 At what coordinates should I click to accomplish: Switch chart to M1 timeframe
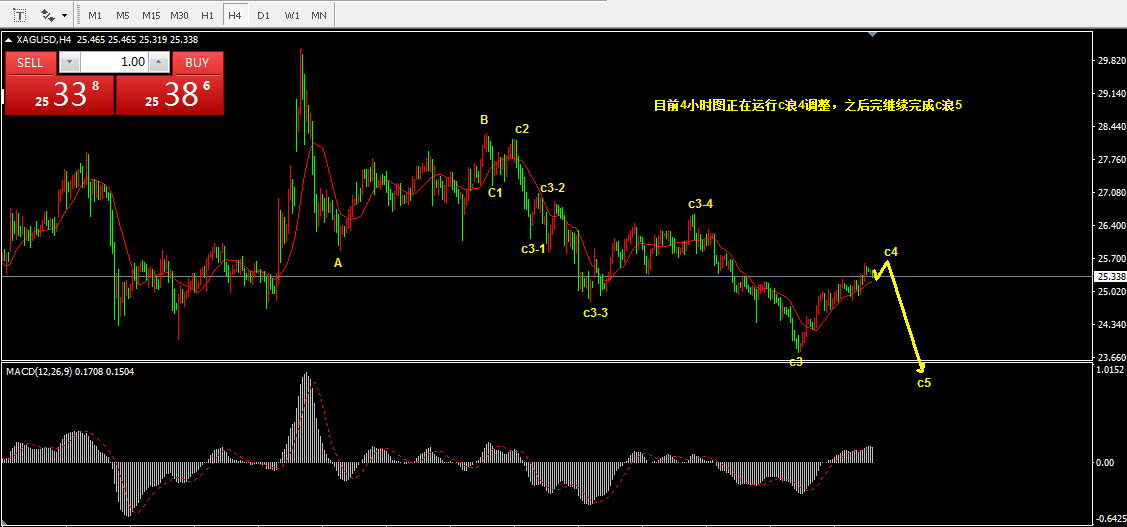(95, 14)
